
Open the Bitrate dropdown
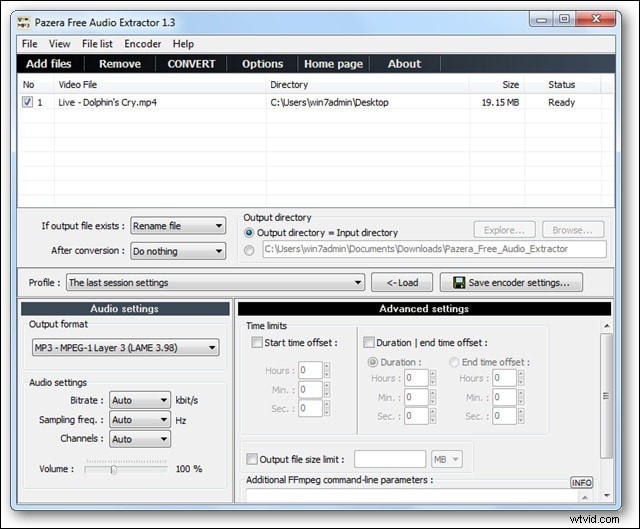tap(139, 400)
